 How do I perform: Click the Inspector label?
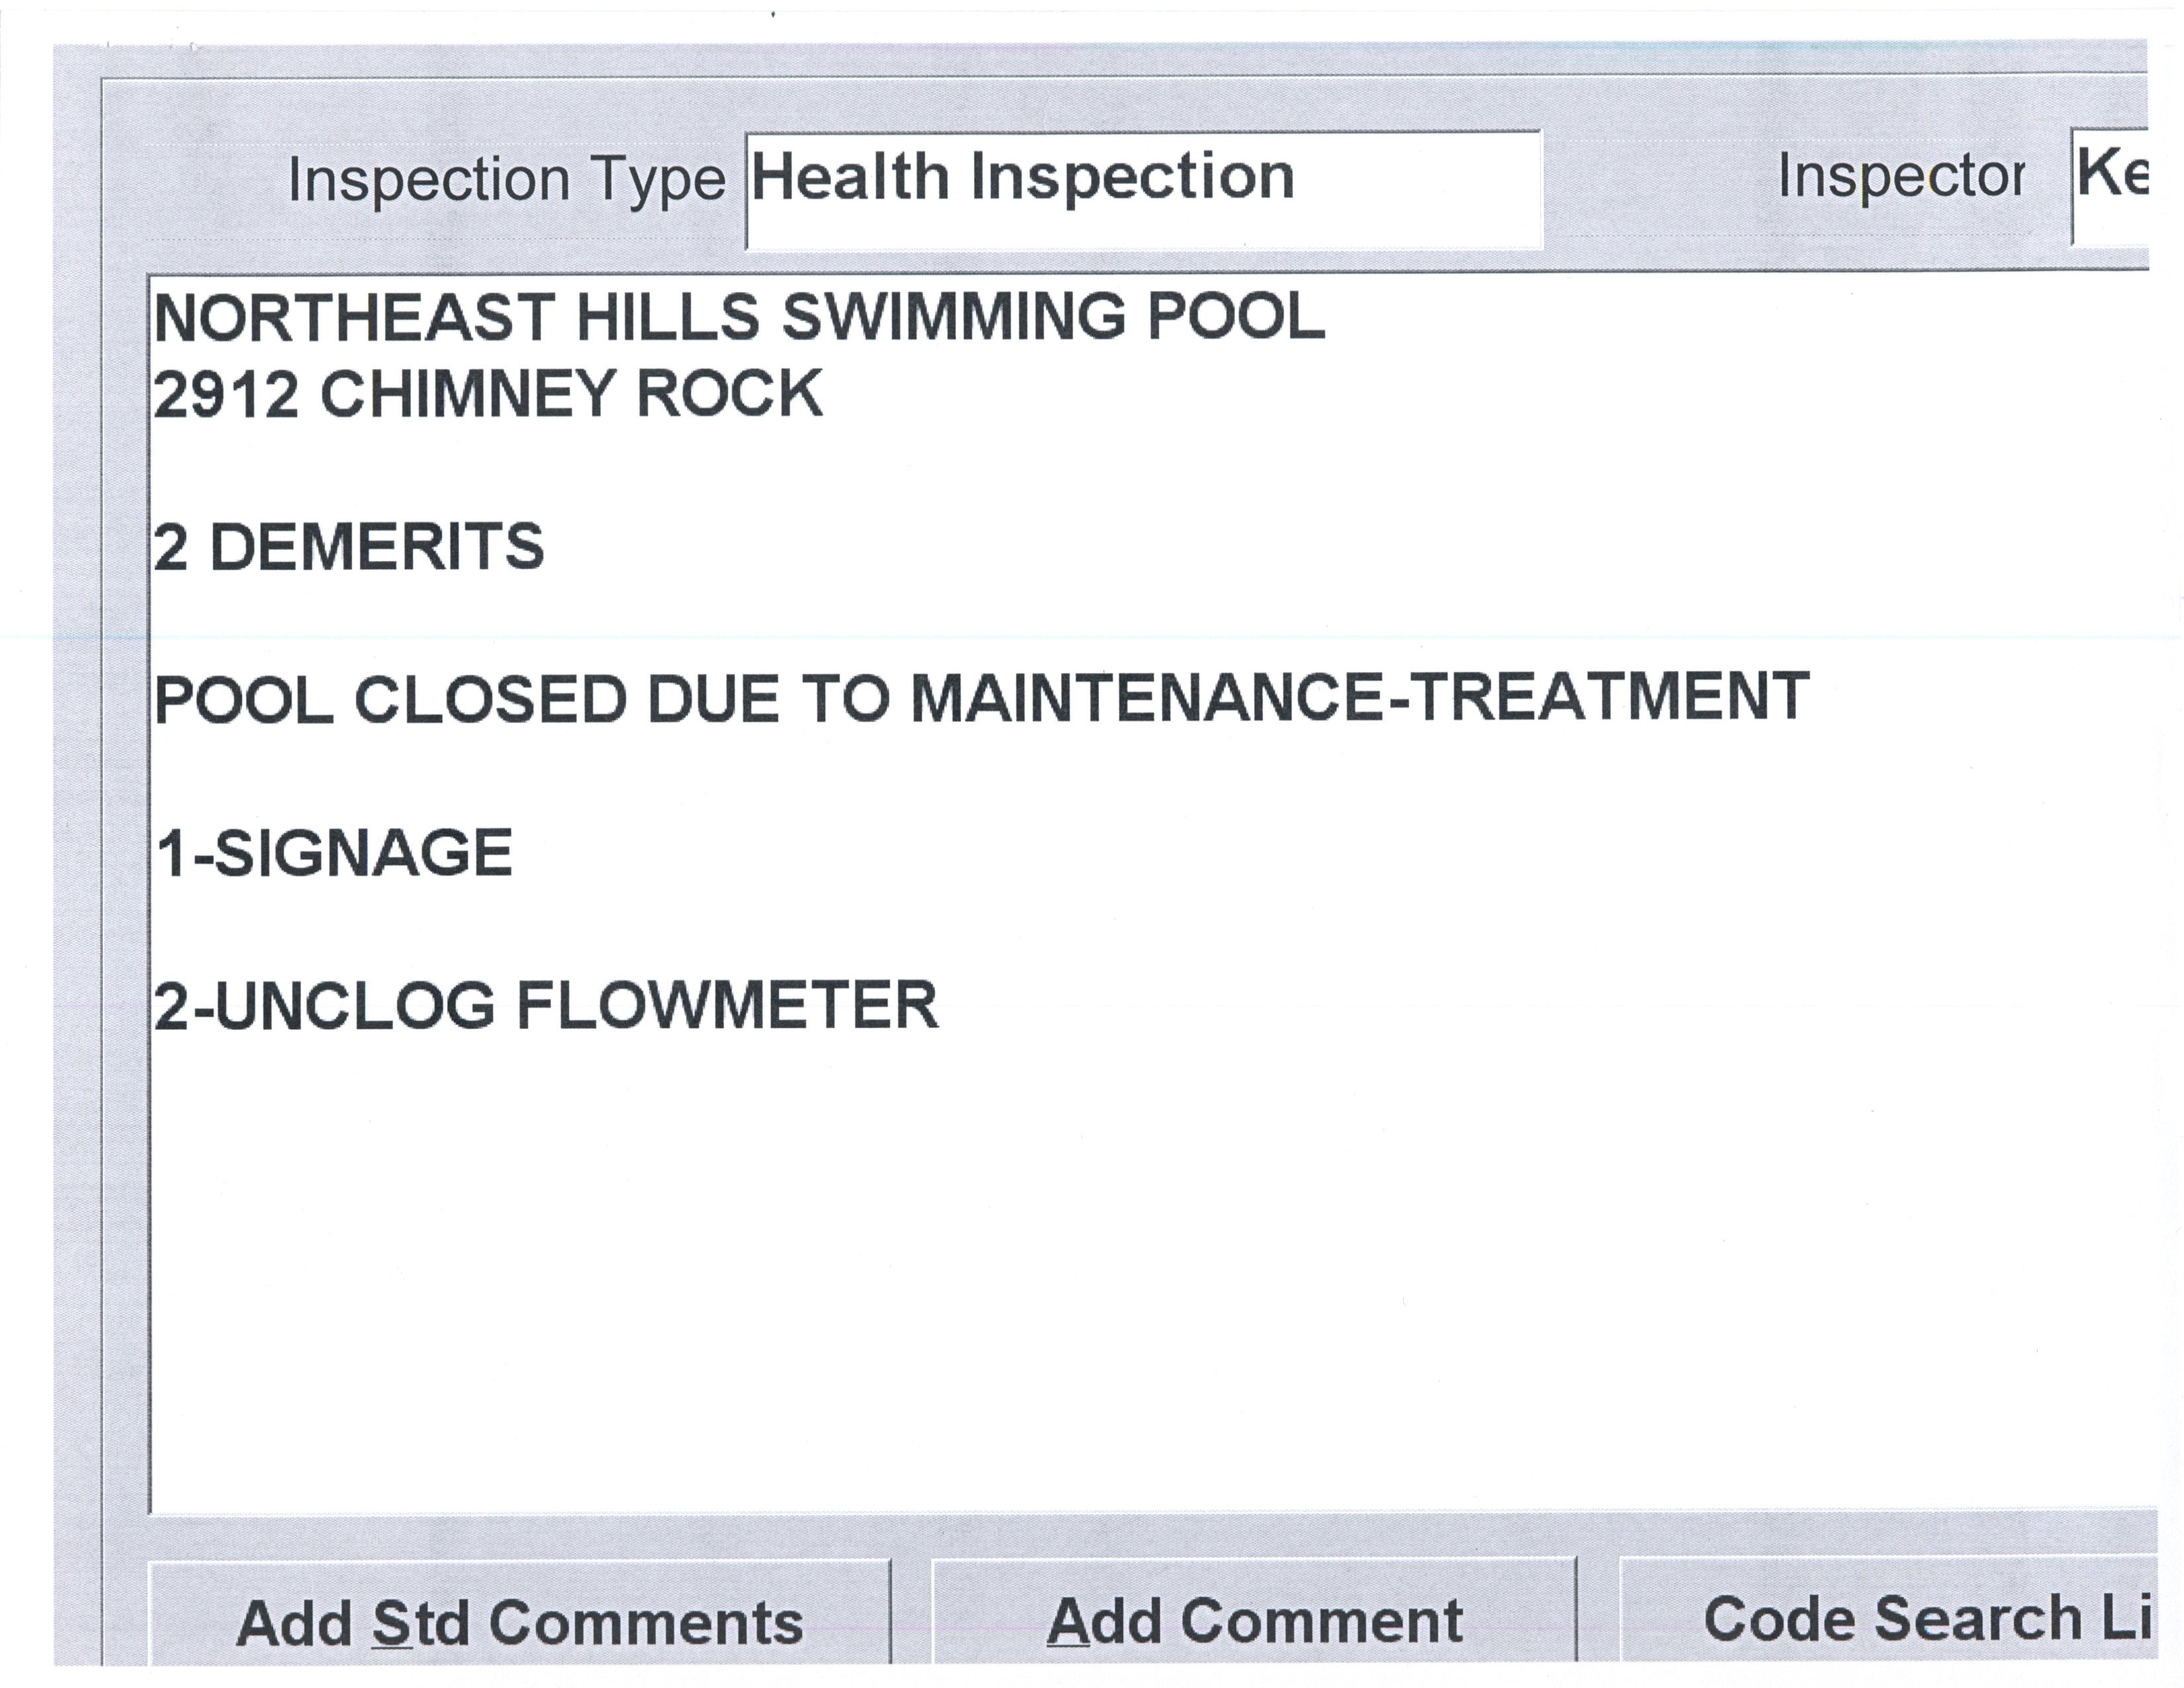1901,177
